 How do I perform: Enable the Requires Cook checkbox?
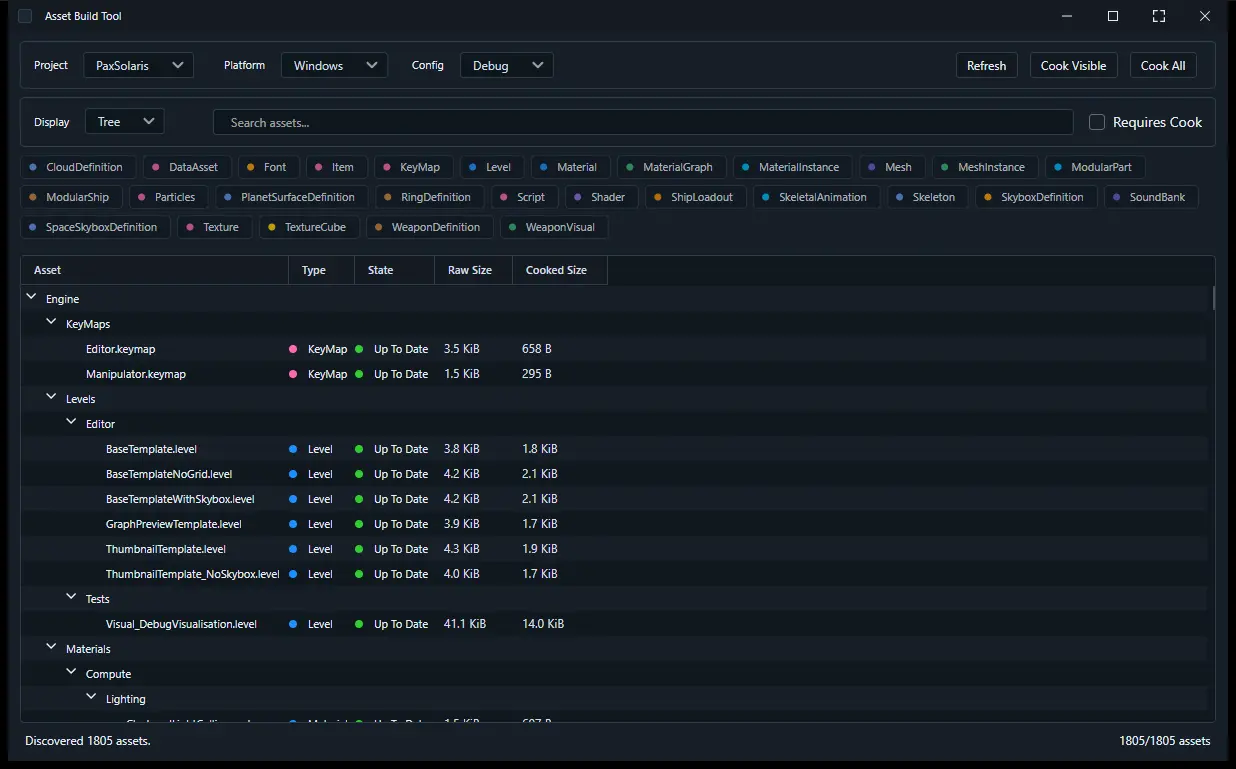pos(1097,122)
